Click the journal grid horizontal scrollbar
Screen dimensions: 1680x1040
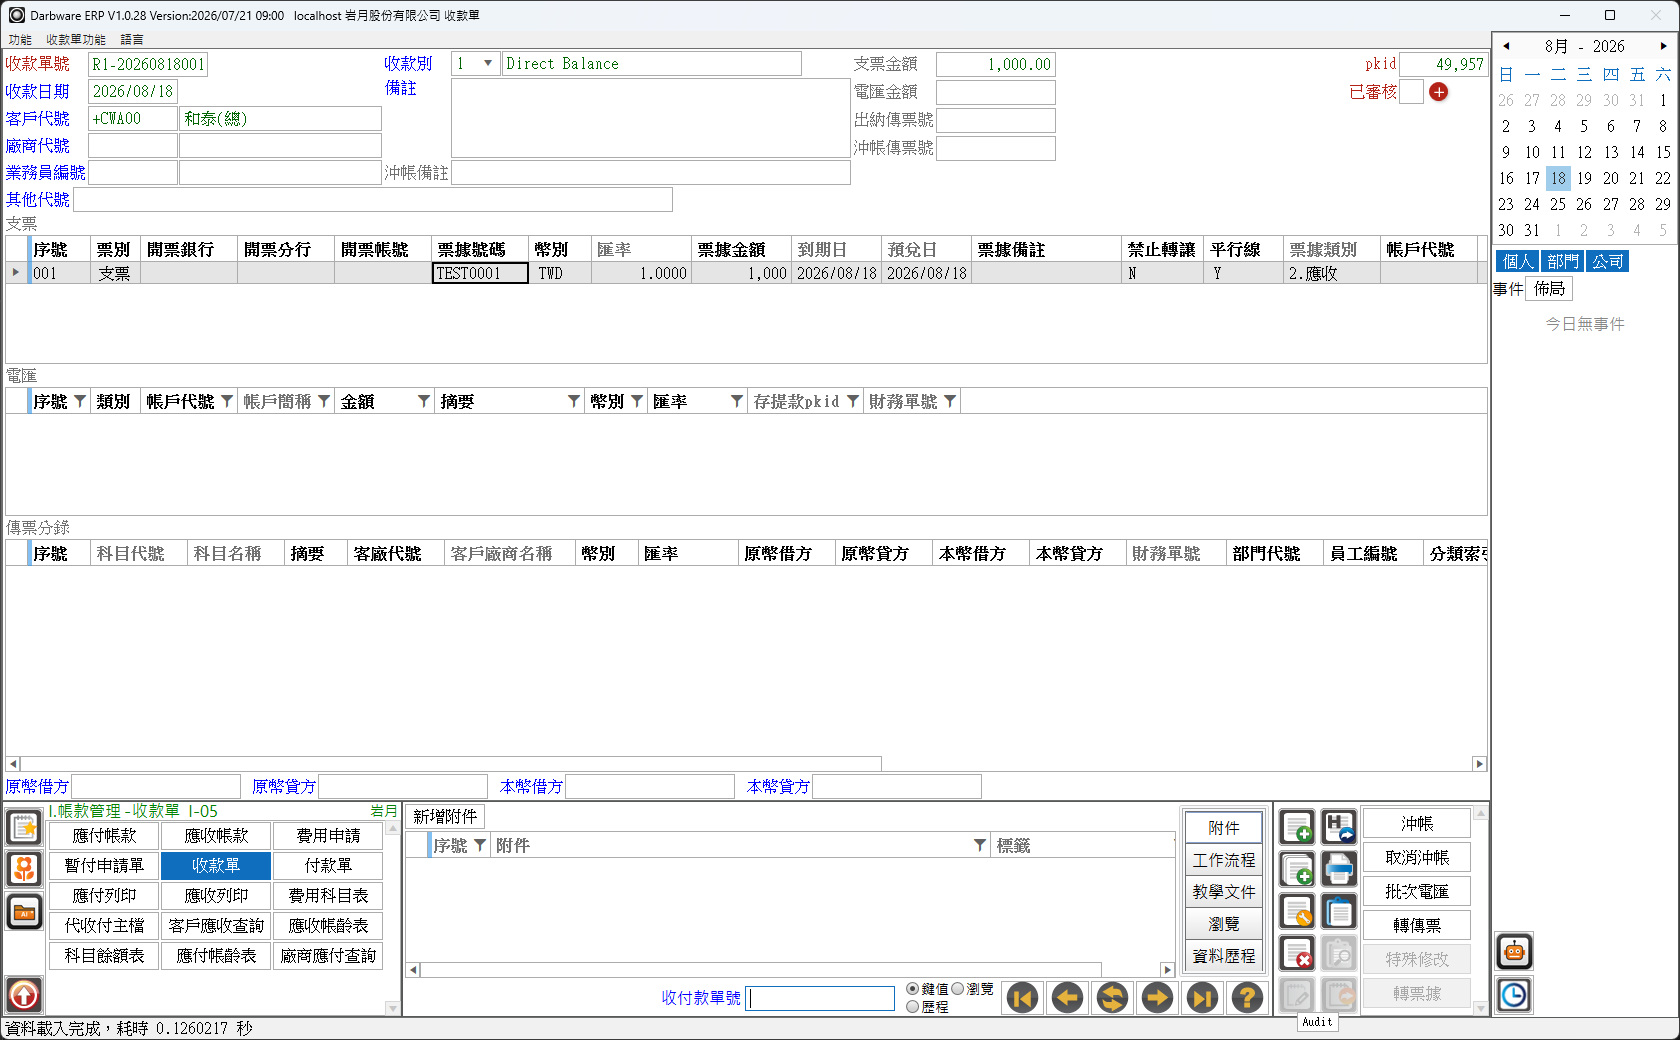pos(450,764)
